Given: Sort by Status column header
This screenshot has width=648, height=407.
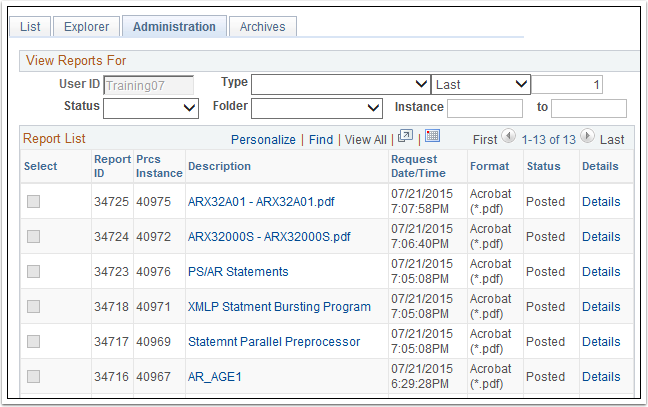Looking at the screenshot, I should [543, 166].
